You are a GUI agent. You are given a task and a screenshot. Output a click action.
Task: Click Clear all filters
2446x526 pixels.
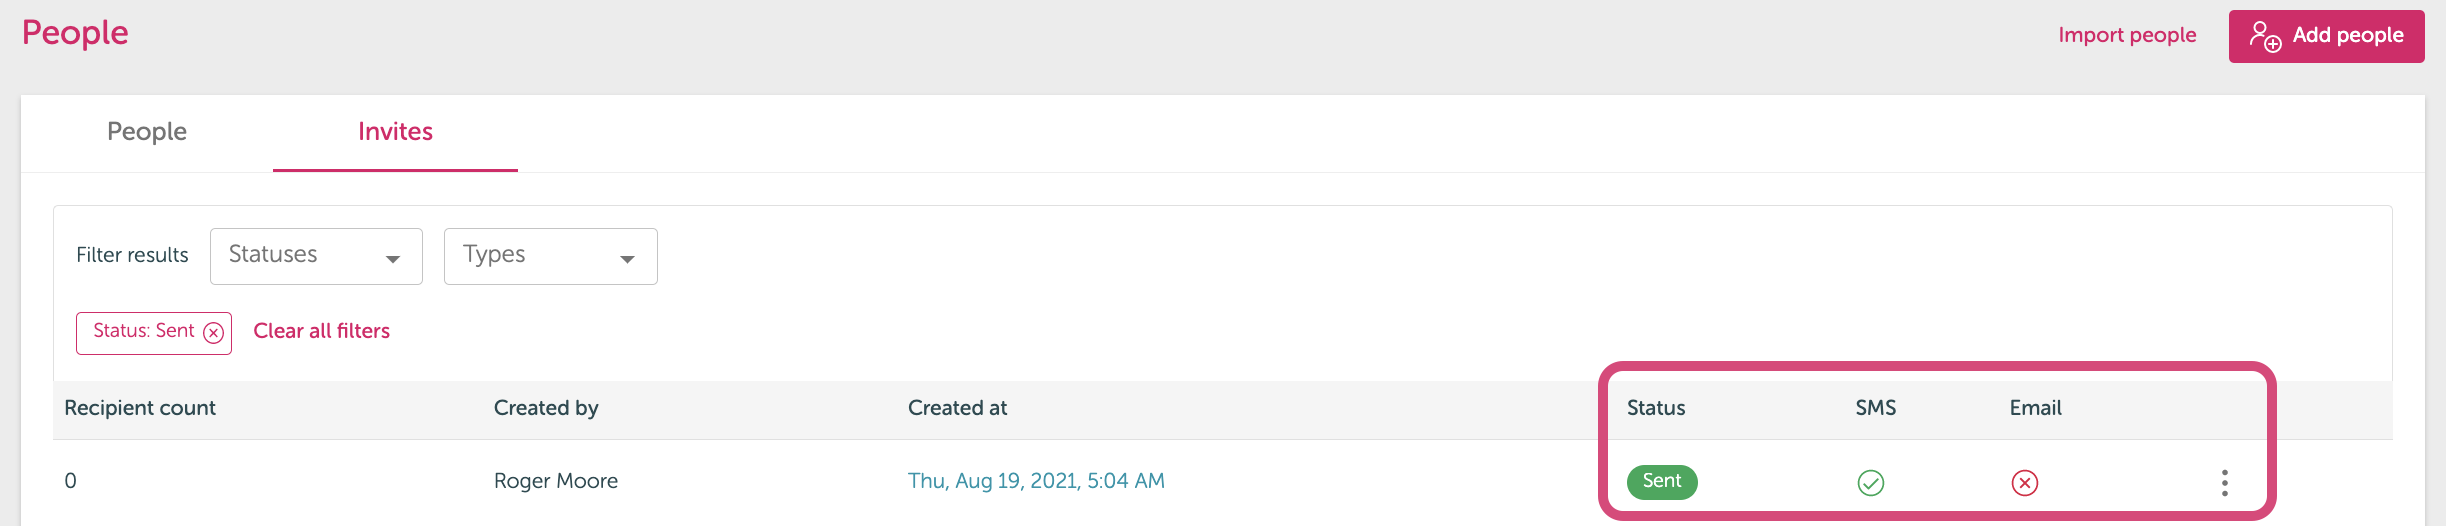[x=321, y=331]
